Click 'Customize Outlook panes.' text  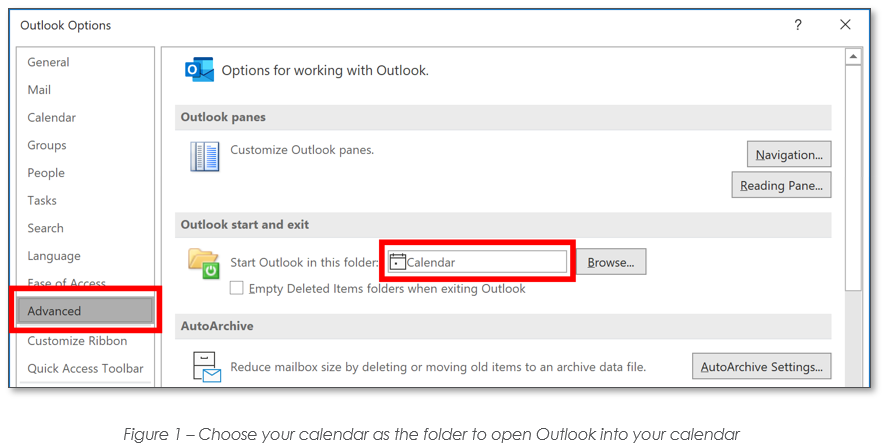(302, 150)
